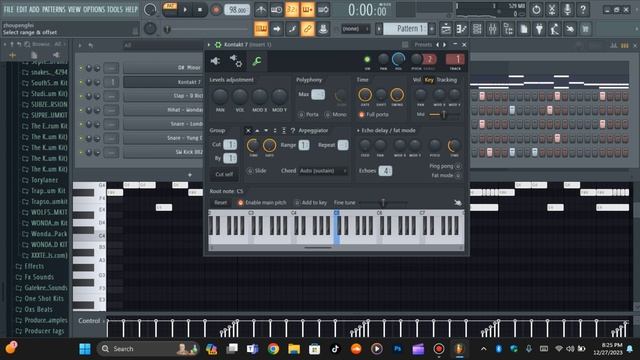Turn off arpeggiator using the X icon
640x360 pixels.
point(248,131)
